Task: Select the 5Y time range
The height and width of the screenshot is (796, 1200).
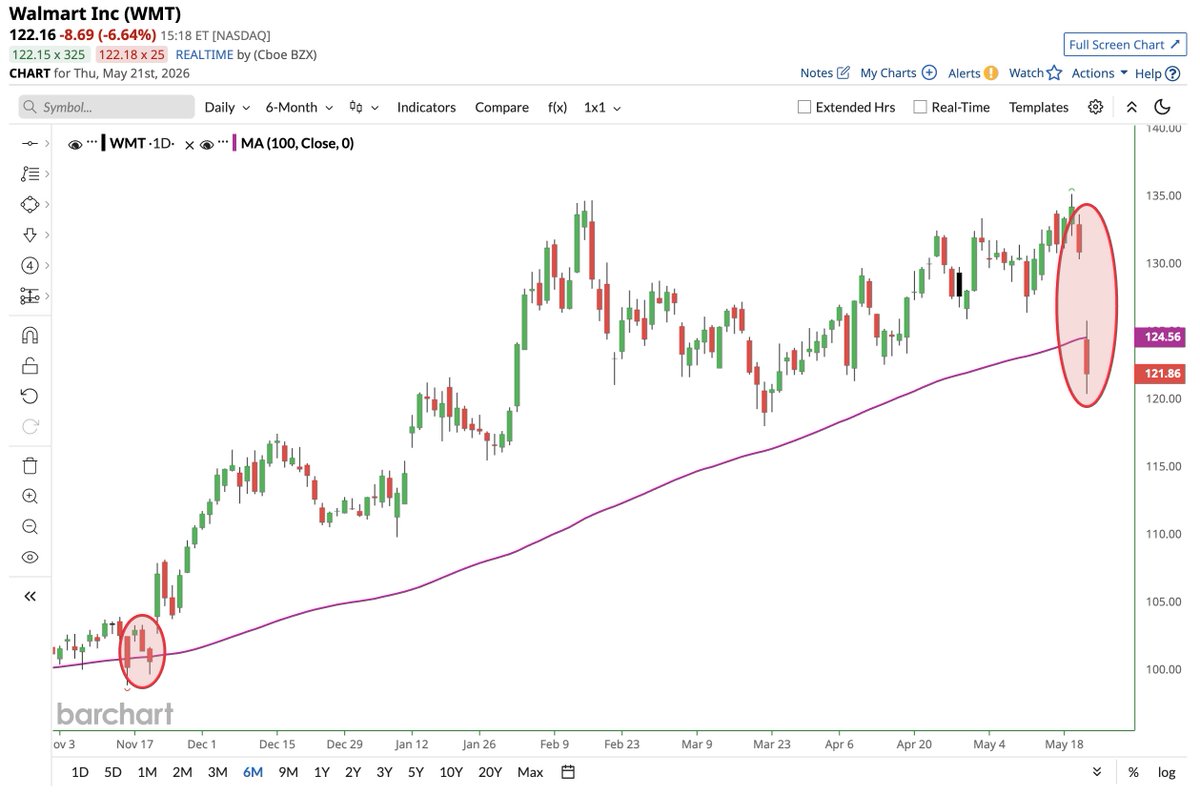Action: (x=416, y=772)
